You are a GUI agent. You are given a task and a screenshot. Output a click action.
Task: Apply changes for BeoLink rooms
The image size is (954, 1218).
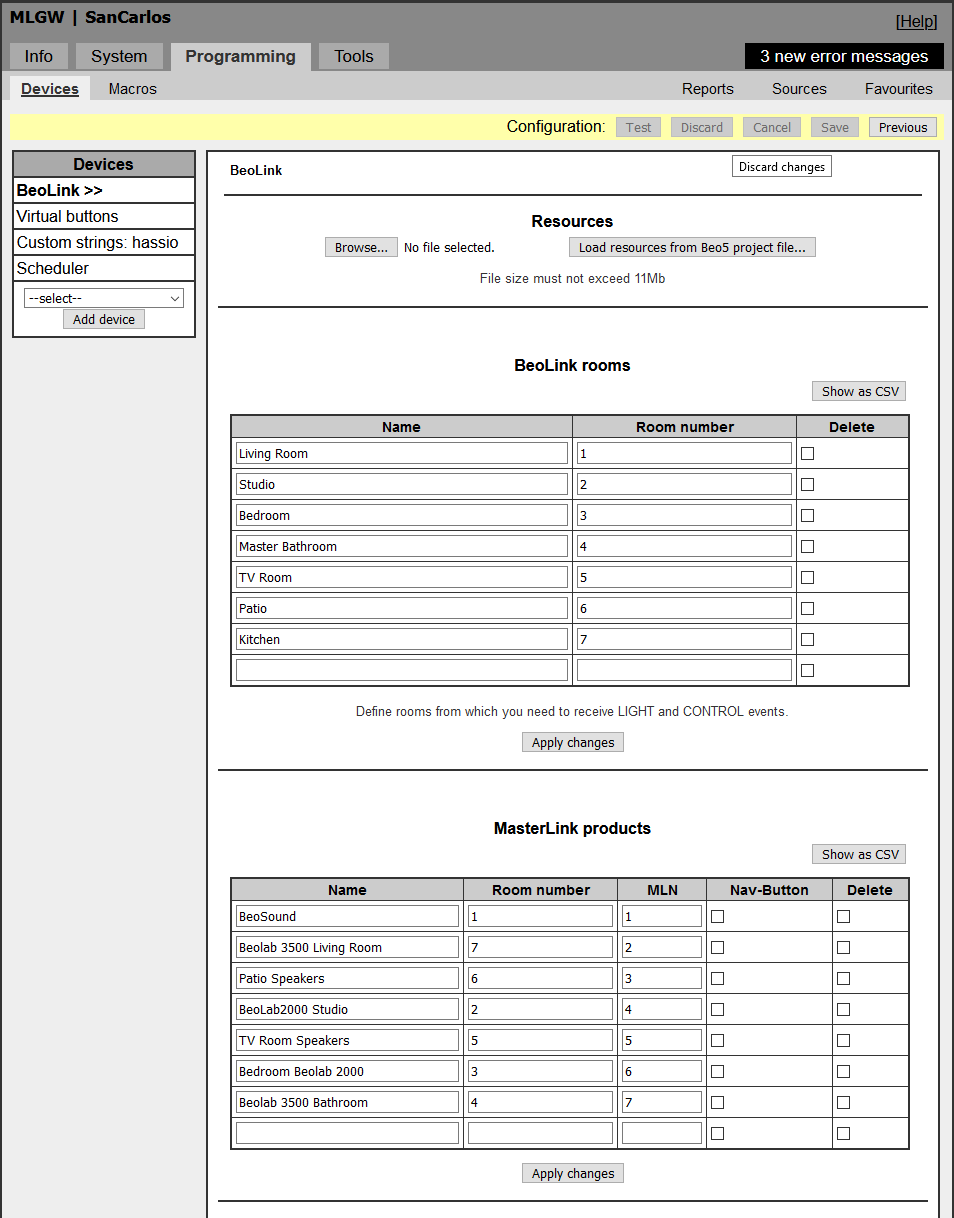[573, 742]
